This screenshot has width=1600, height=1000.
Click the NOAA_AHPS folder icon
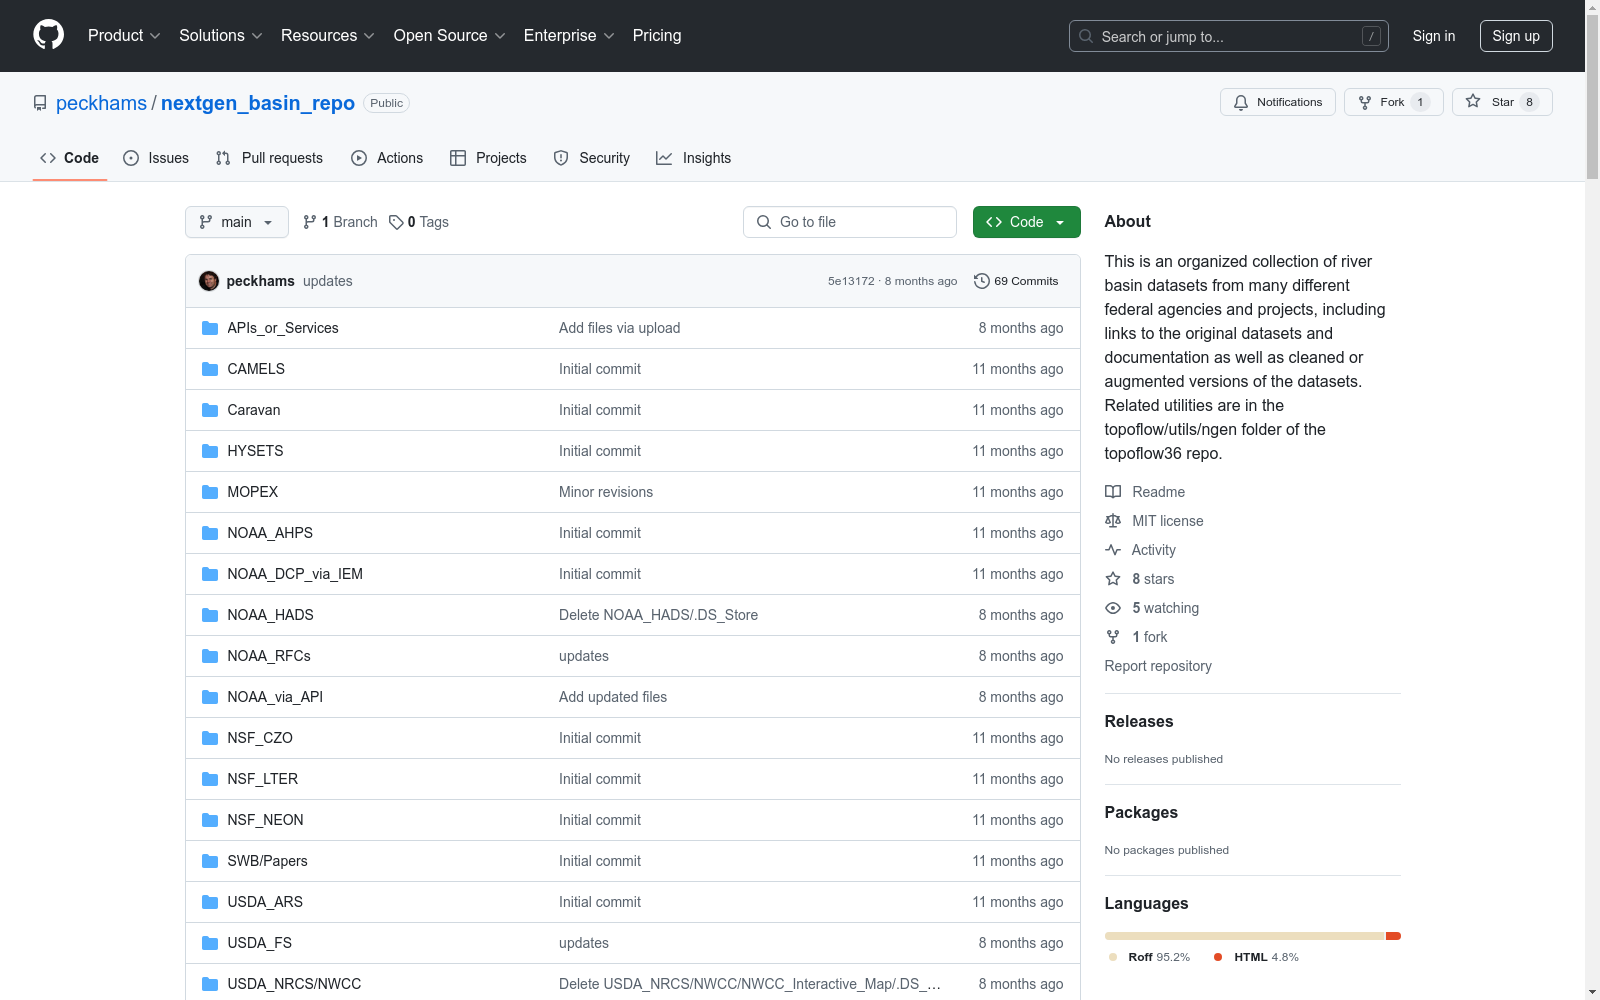(x=210, y=533)
